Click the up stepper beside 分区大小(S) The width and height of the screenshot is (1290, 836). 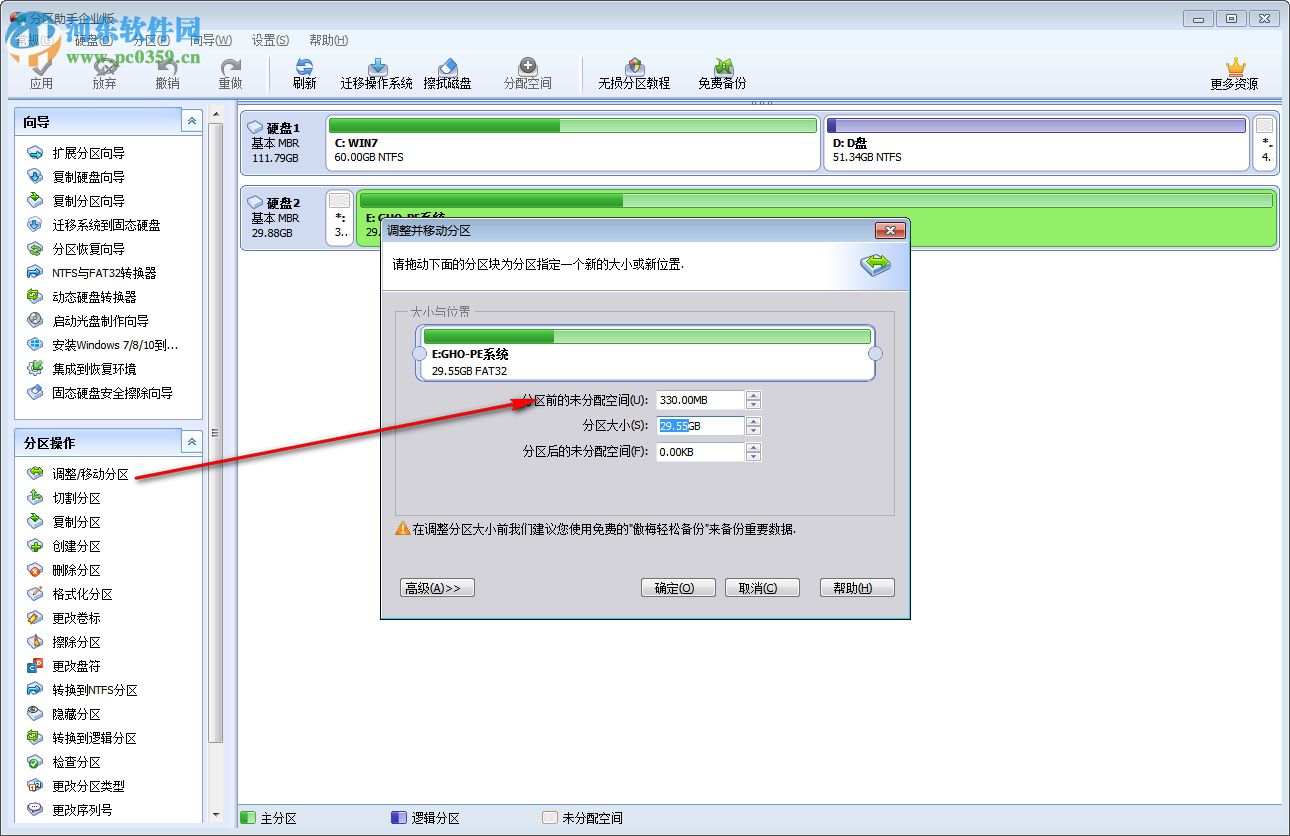[753, 420]
